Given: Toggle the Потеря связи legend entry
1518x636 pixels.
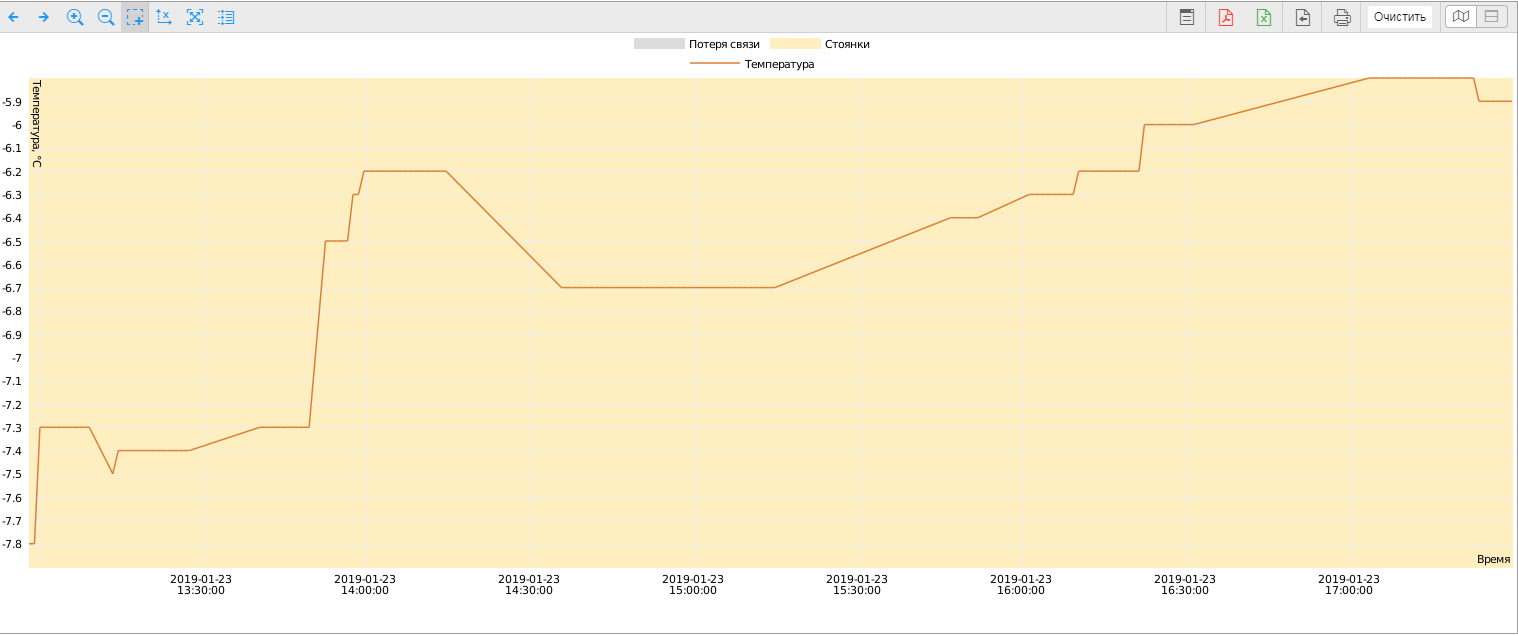Looking at the screenshot, I should (697, 44).
